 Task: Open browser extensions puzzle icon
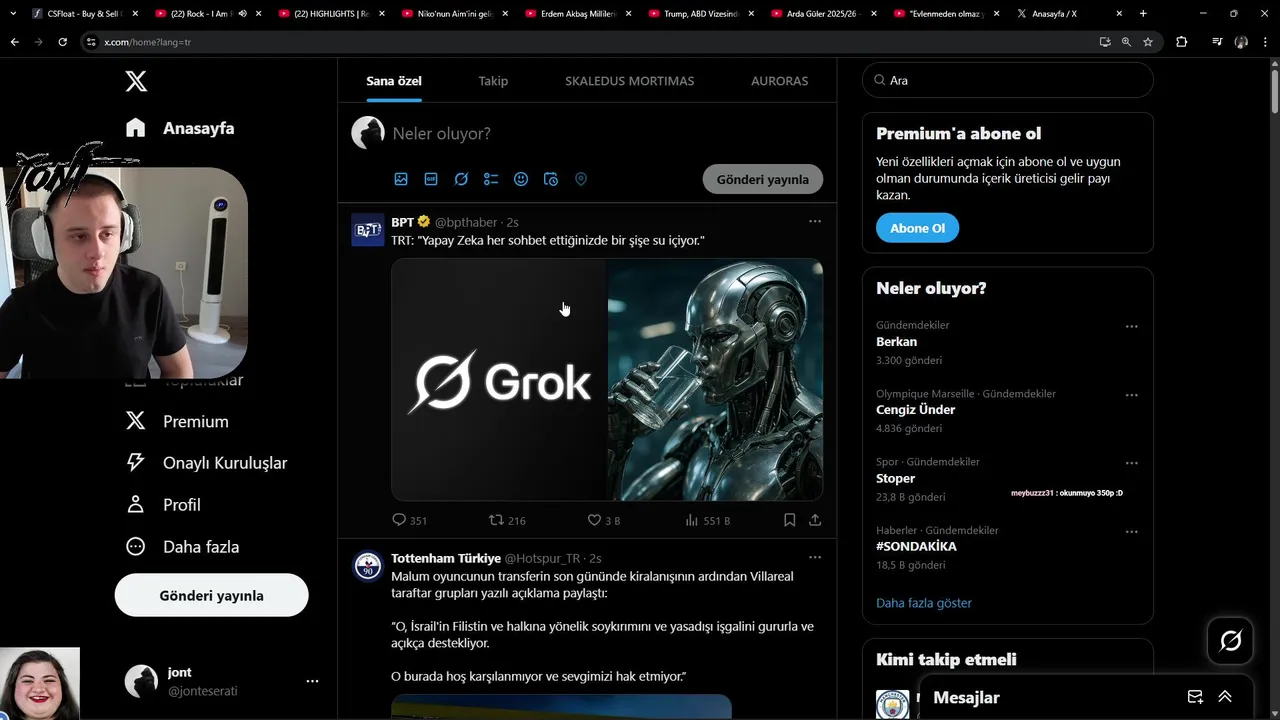coord(1182,42)
